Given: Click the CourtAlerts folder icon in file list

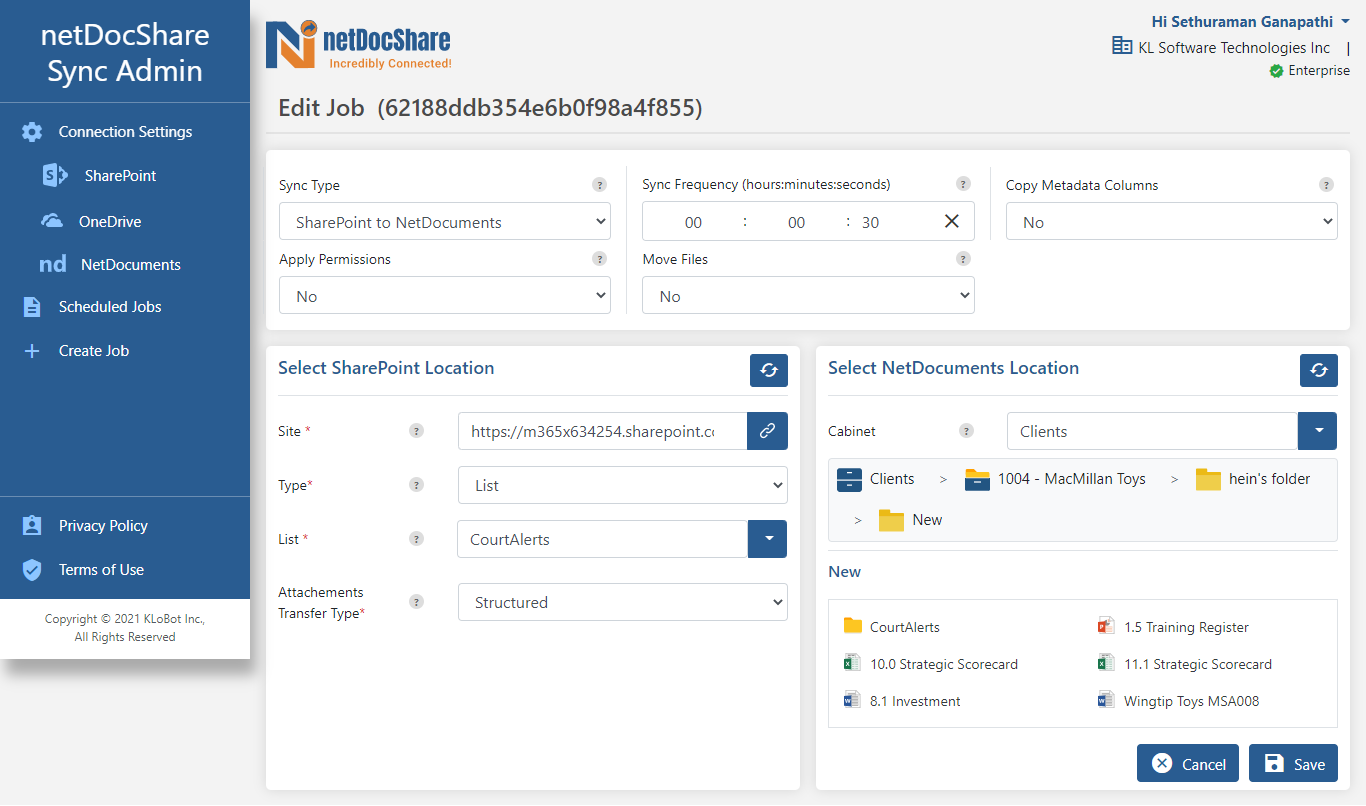Looking at the screenshot, I should coord(852,626).
